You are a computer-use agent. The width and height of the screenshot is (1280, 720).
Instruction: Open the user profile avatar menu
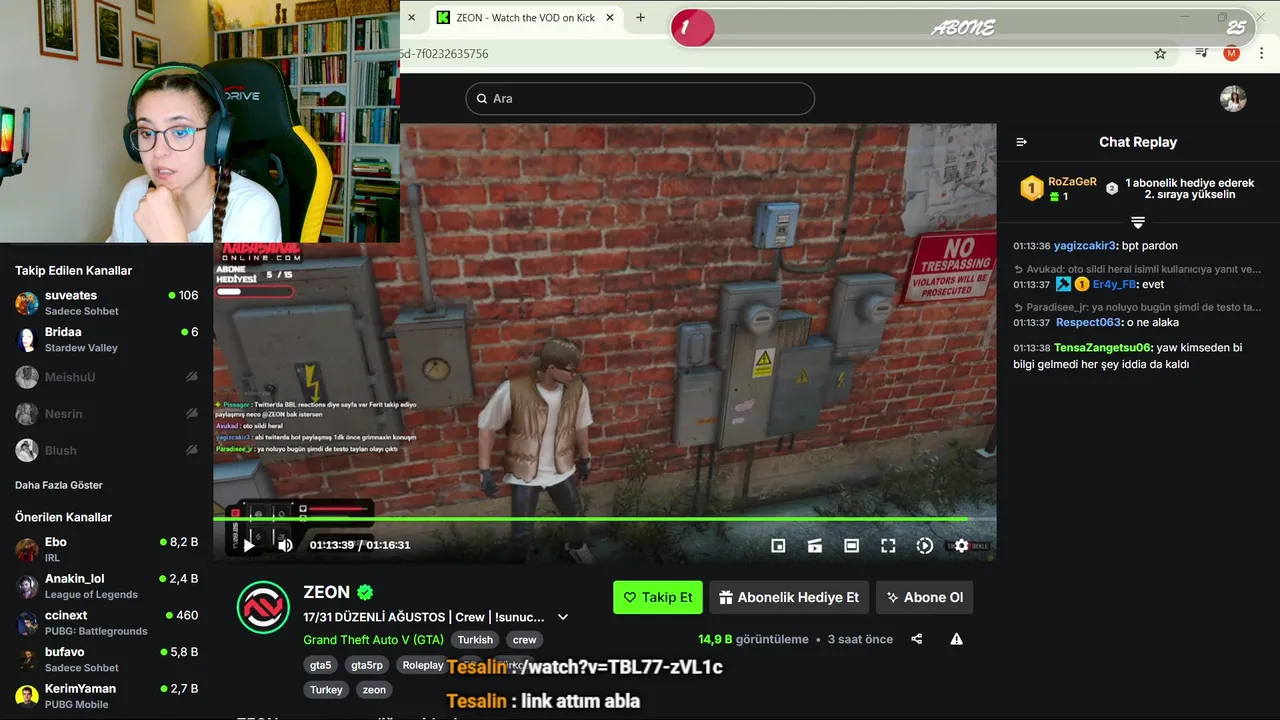tap(1233, 98)
